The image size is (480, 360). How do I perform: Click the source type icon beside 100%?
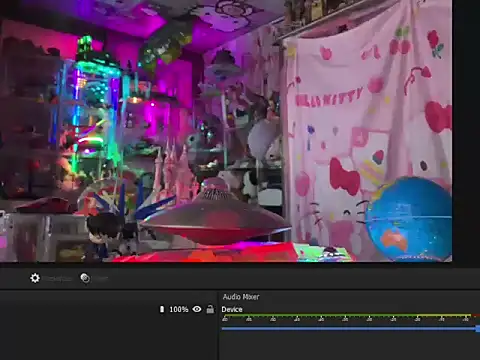(162, 309)
